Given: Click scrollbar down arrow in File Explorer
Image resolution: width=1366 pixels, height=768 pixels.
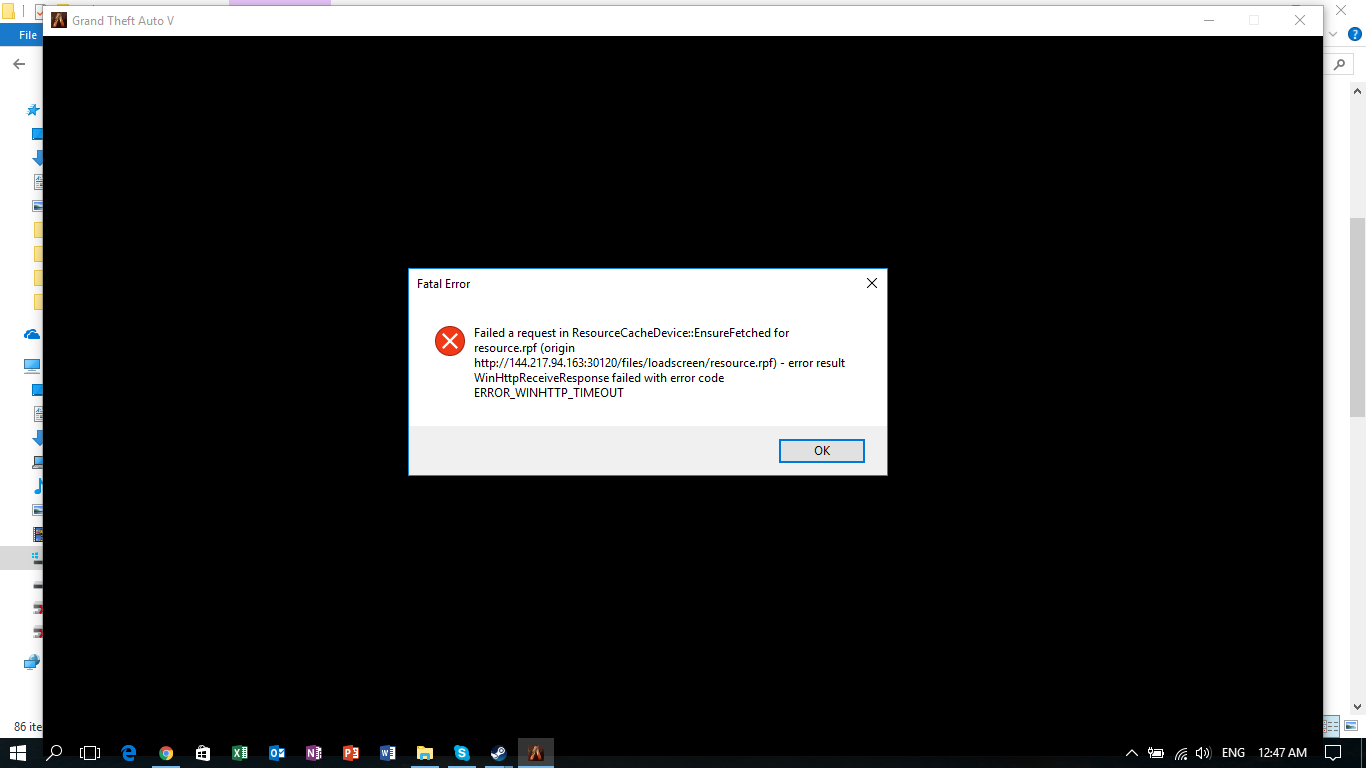Looking at the screenshot, I should pyautogui.click(x=1357, y=707).
